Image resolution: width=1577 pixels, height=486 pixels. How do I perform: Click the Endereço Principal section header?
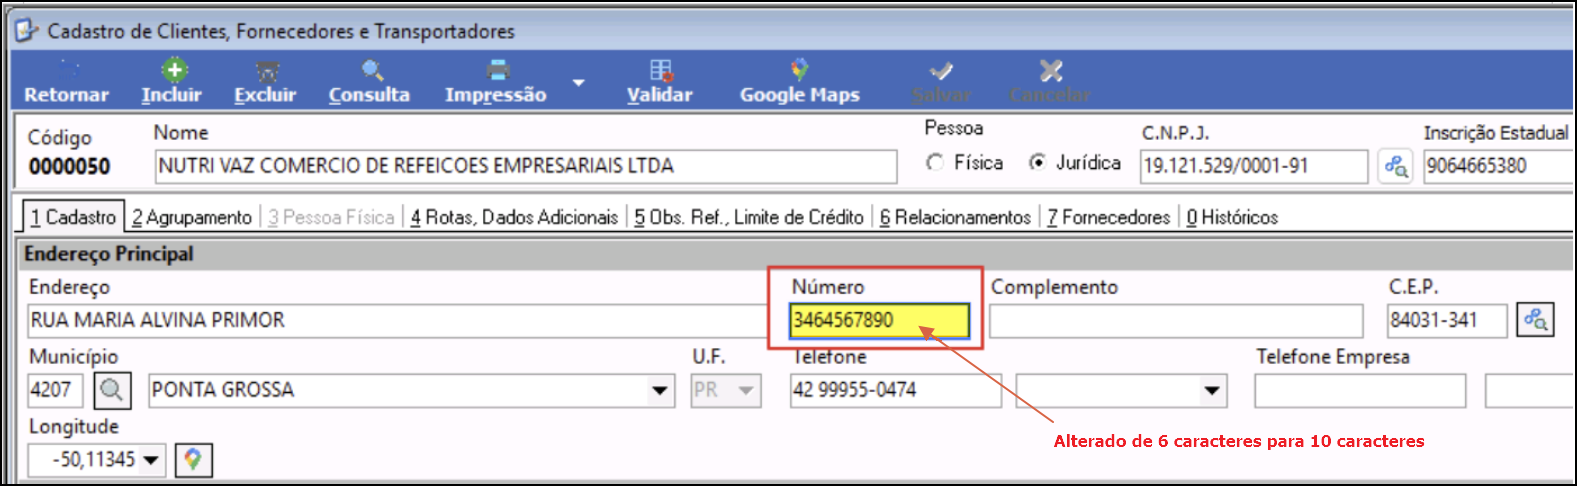point(796,254)
